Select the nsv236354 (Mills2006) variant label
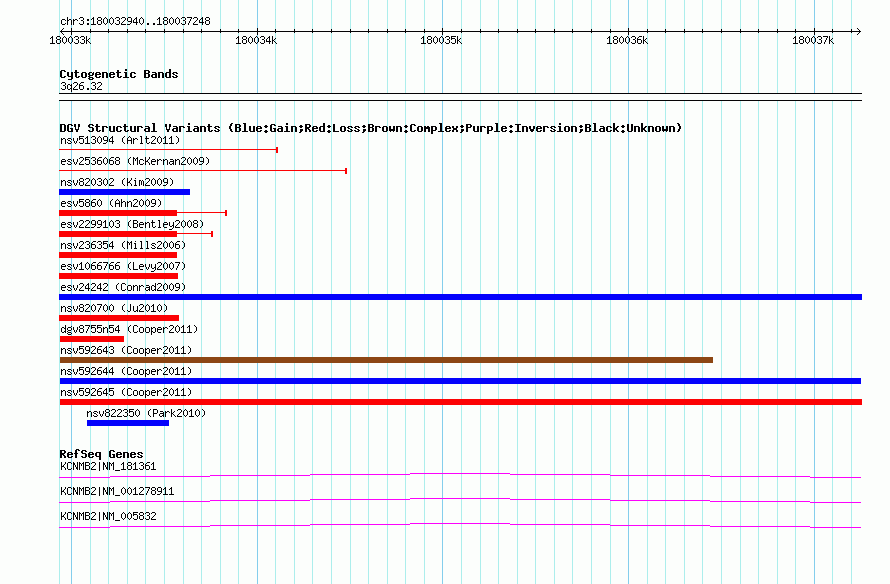This screenshot has height=584, width=890. 123,245
